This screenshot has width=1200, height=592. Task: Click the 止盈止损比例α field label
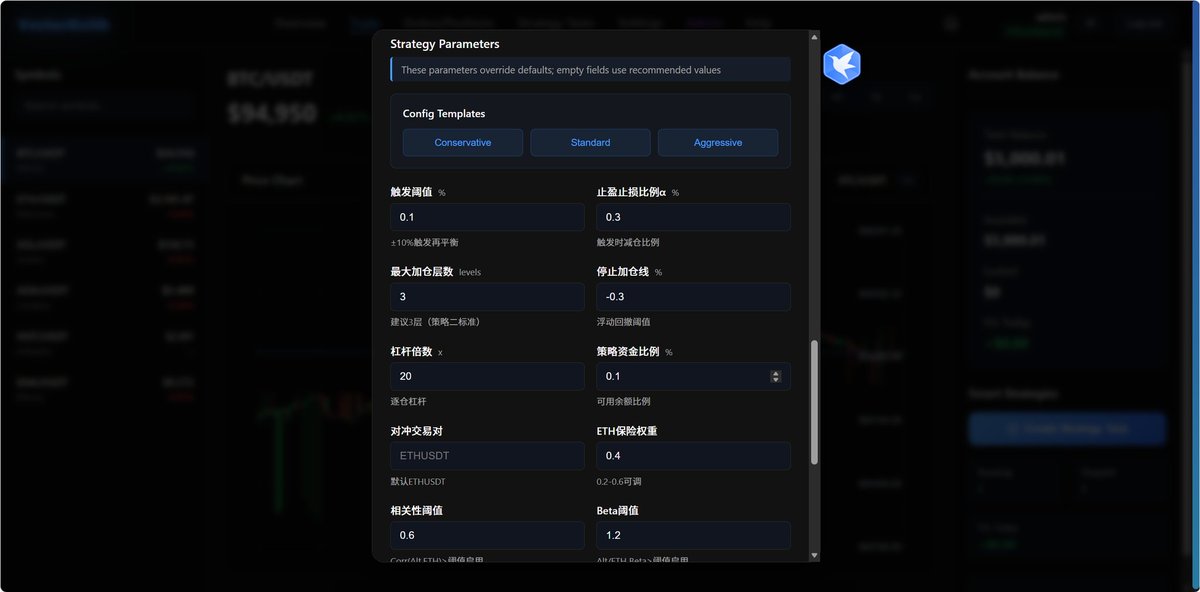(631, 191)
